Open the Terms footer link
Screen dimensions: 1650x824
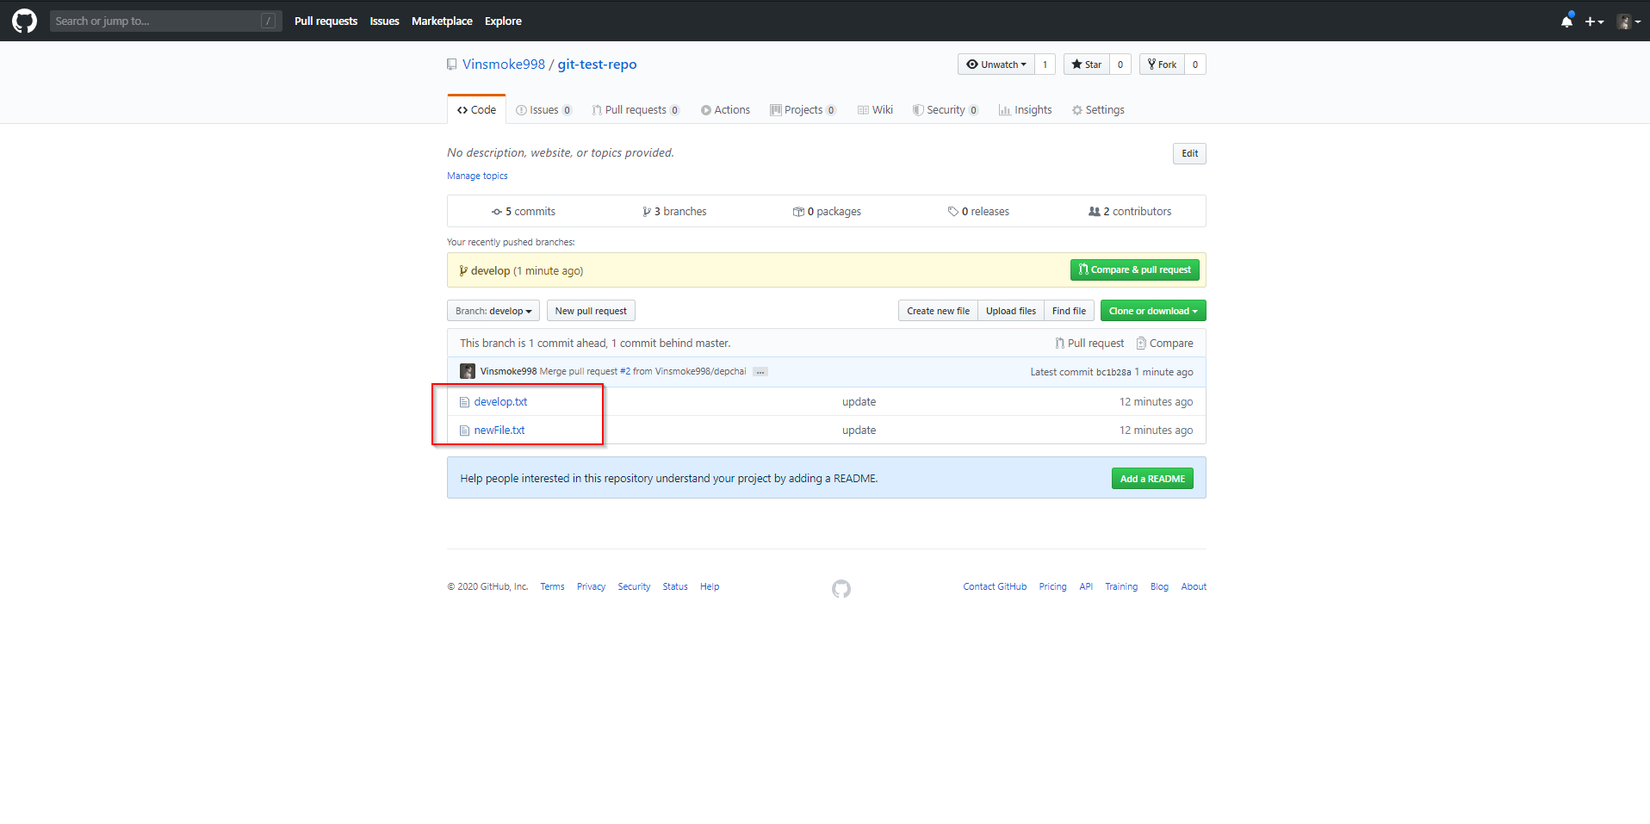[x=552, y=587]
